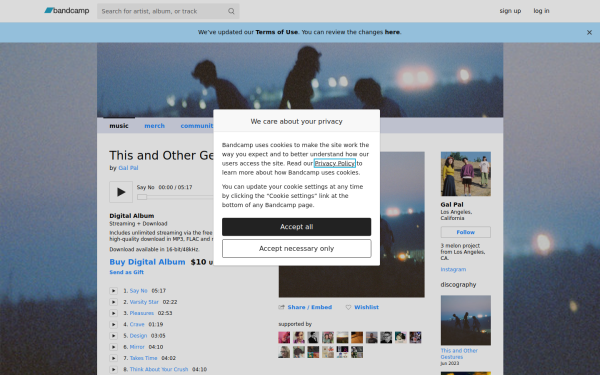Image resolution: width=600 pixels, height=375 pixels.
Task: Dismiss the Terms of Use banner
Action: (x=589, y=33)
